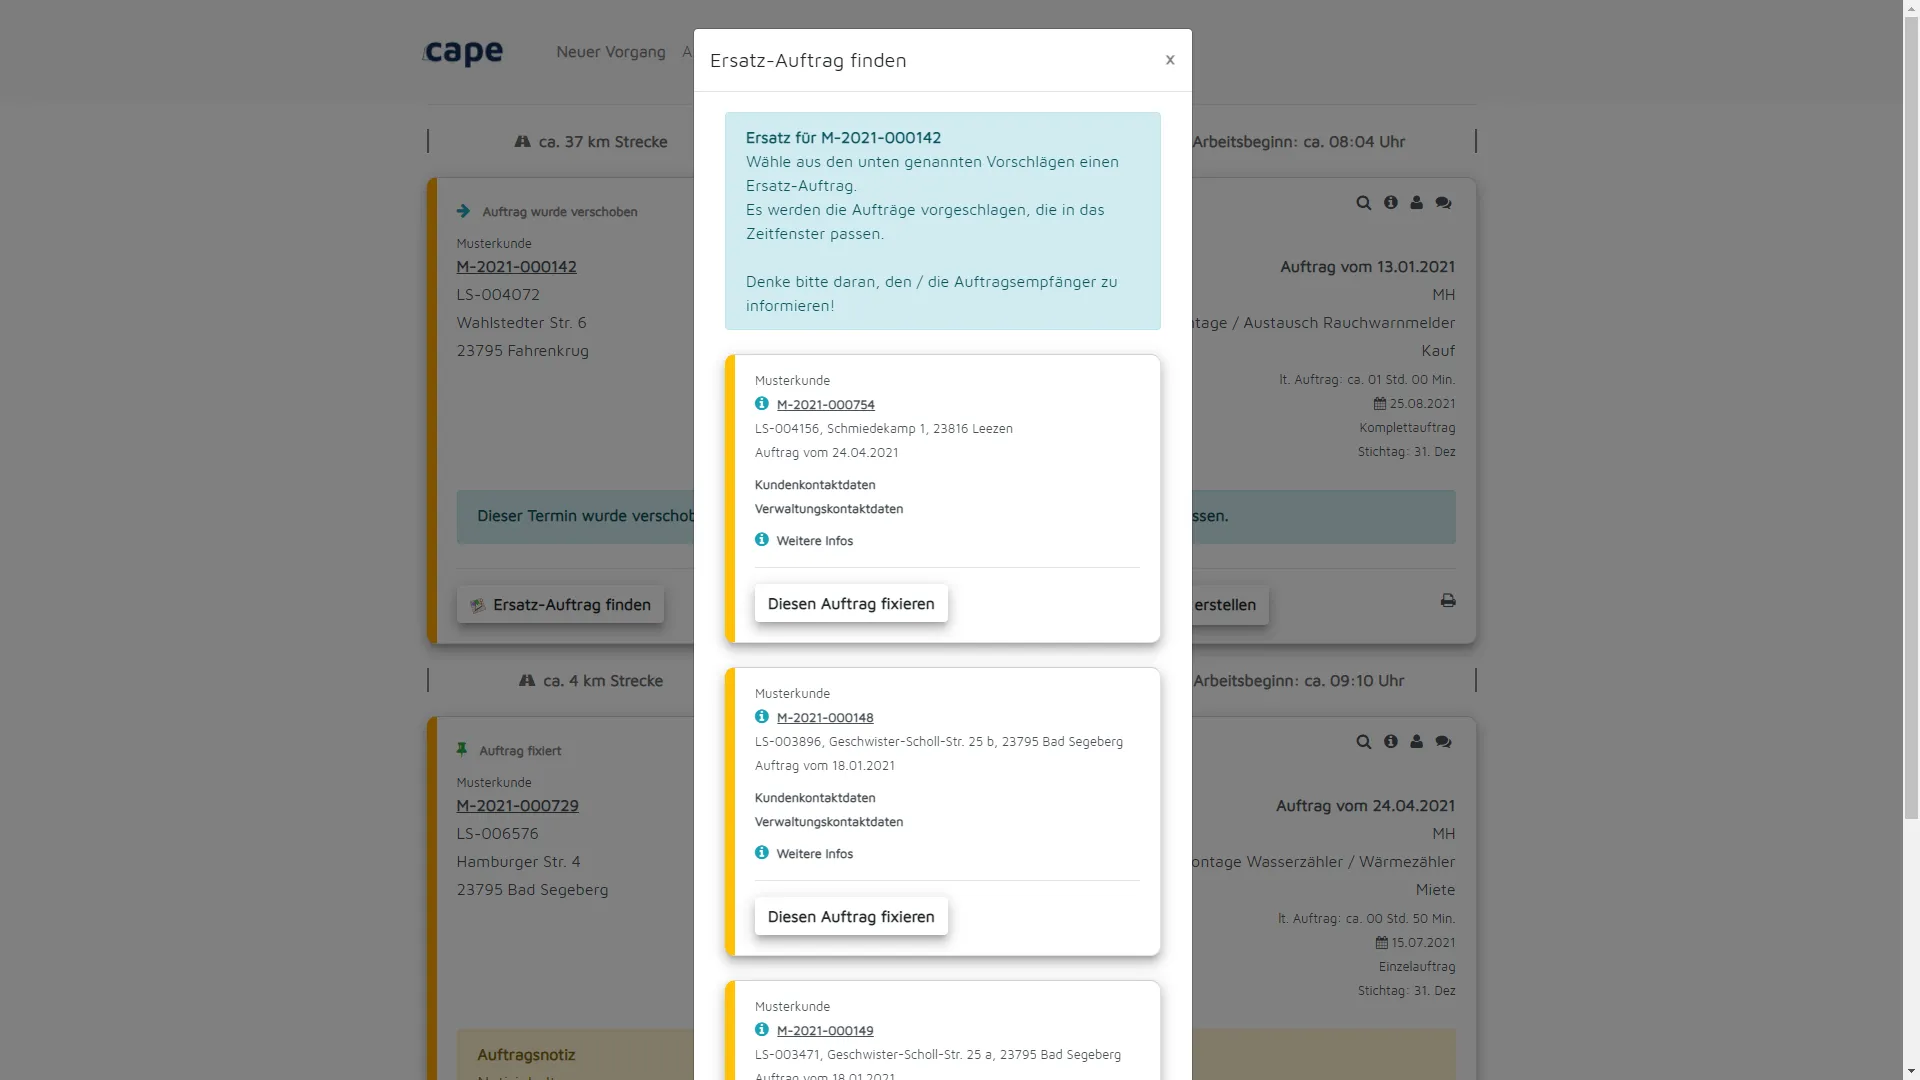The width and height of the screenshot is (1920, 1080).
Task: Open M-2021-000729 link in background card
Action: [518, 806]
